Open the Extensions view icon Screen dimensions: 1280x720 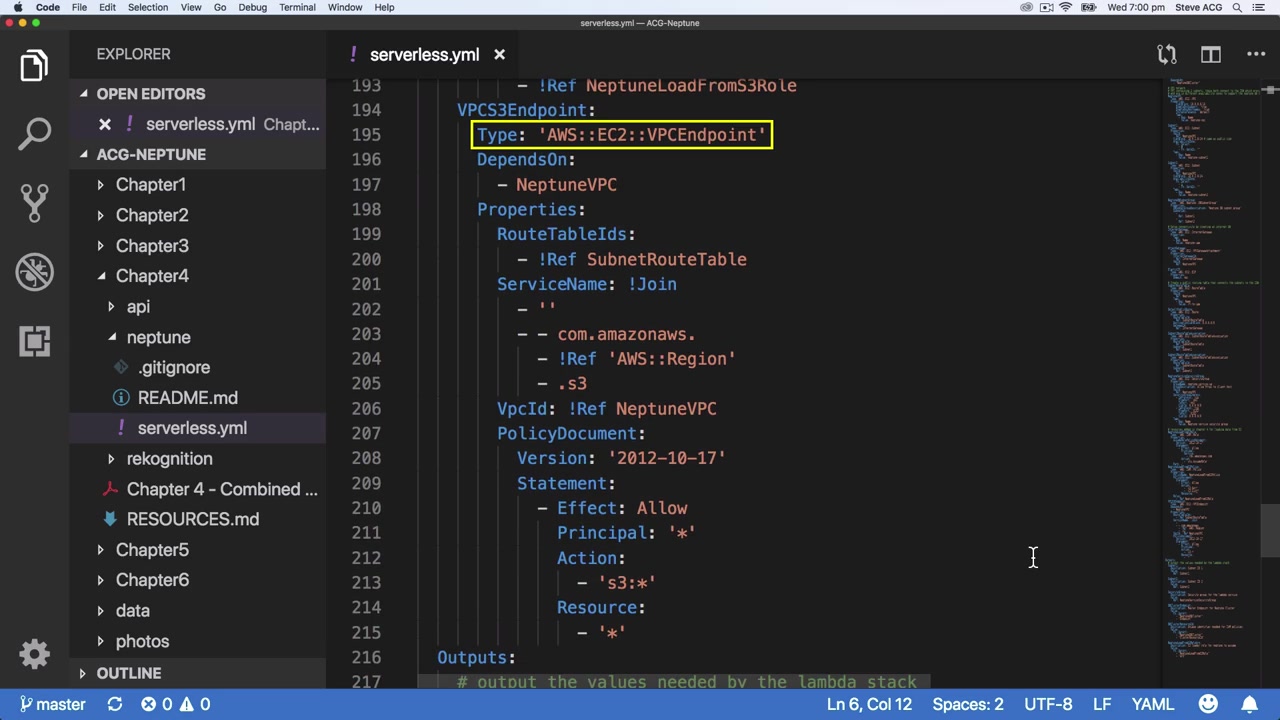(x=34, y=341)
